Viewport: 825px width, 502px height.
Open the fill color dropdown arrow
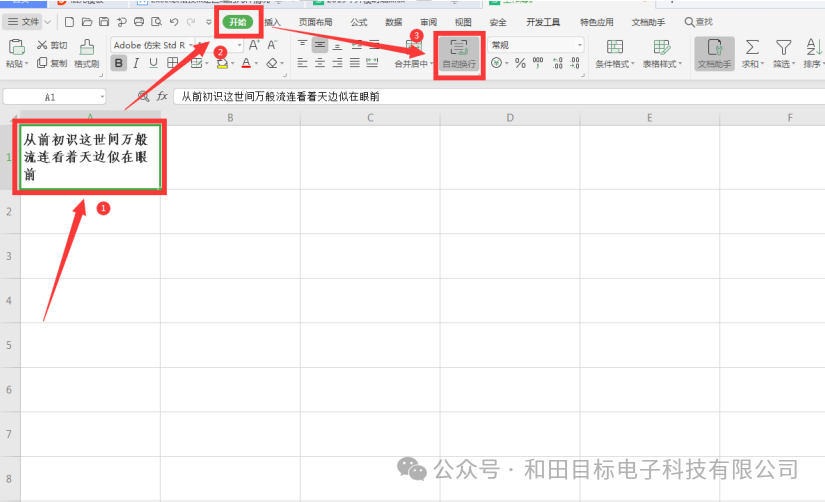tap(232, 64)
